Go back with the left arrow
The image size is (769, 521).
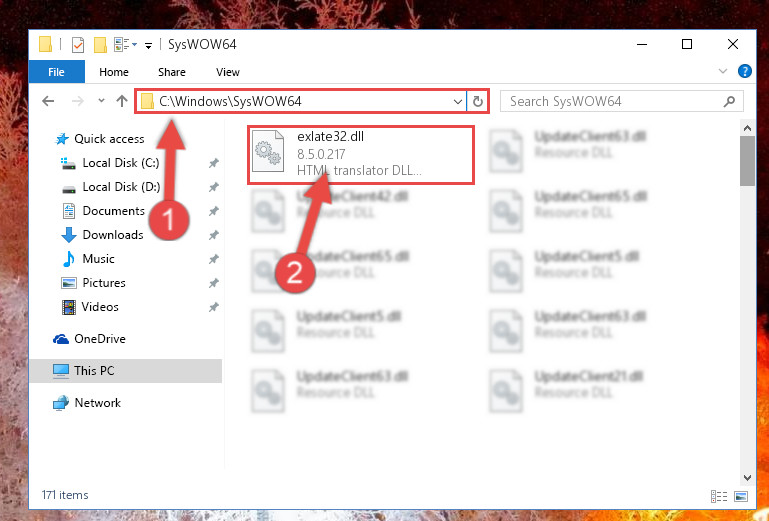[48, 101]
